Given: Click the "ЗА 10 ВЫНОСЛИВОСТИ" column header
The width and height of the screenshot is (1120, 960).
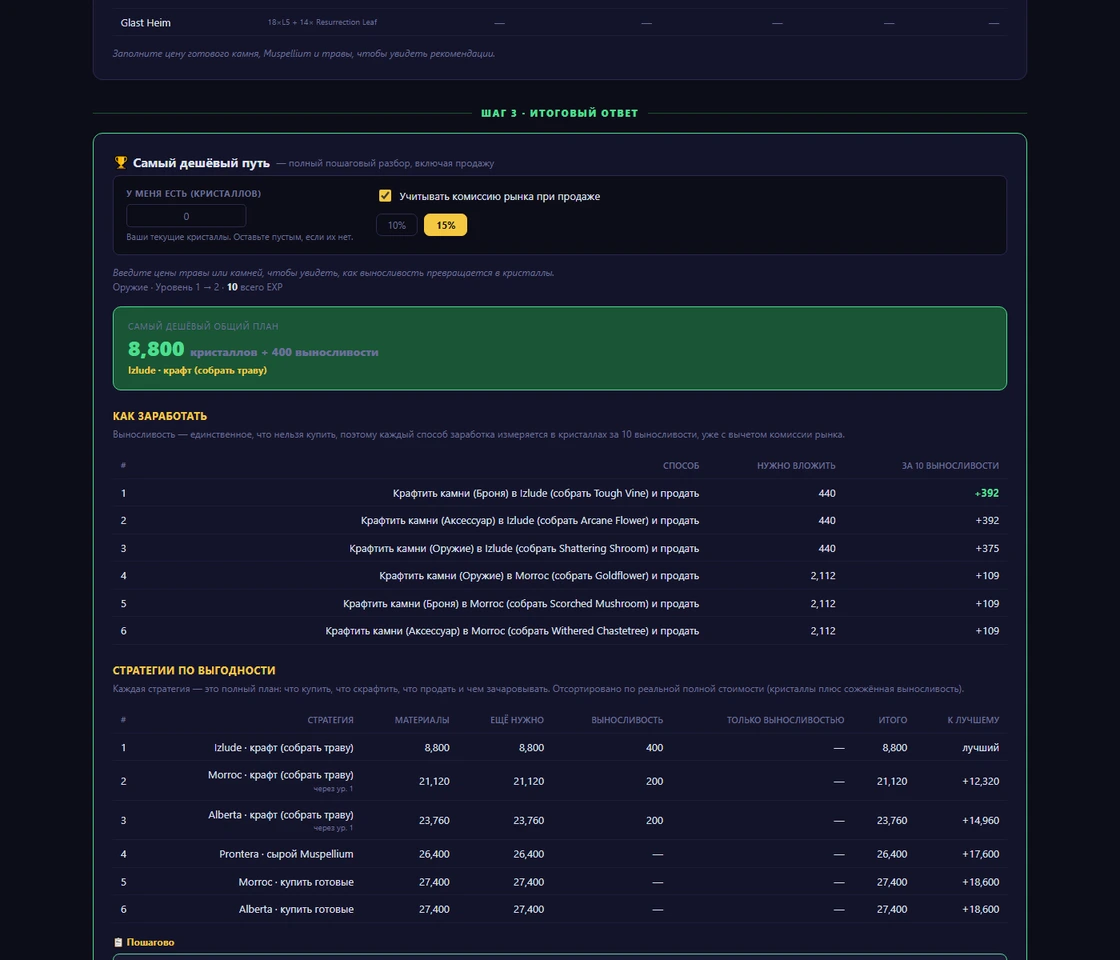Looking at the screenshot, I should (950, 466).
